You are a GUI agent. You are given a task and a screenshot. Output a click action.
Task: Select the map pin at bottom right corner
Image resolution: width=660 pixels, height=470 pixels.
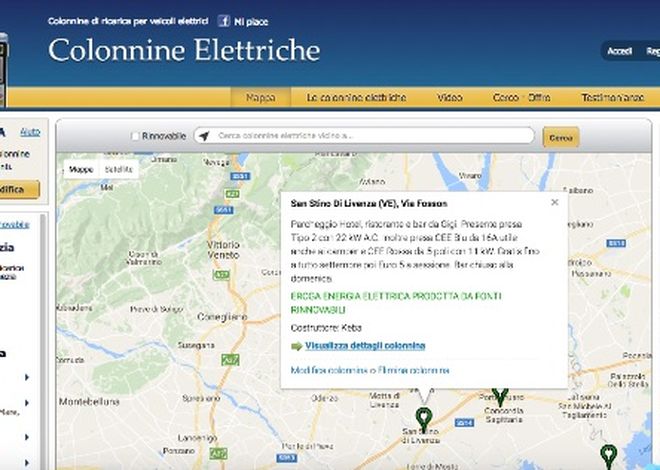coord(609,456)
